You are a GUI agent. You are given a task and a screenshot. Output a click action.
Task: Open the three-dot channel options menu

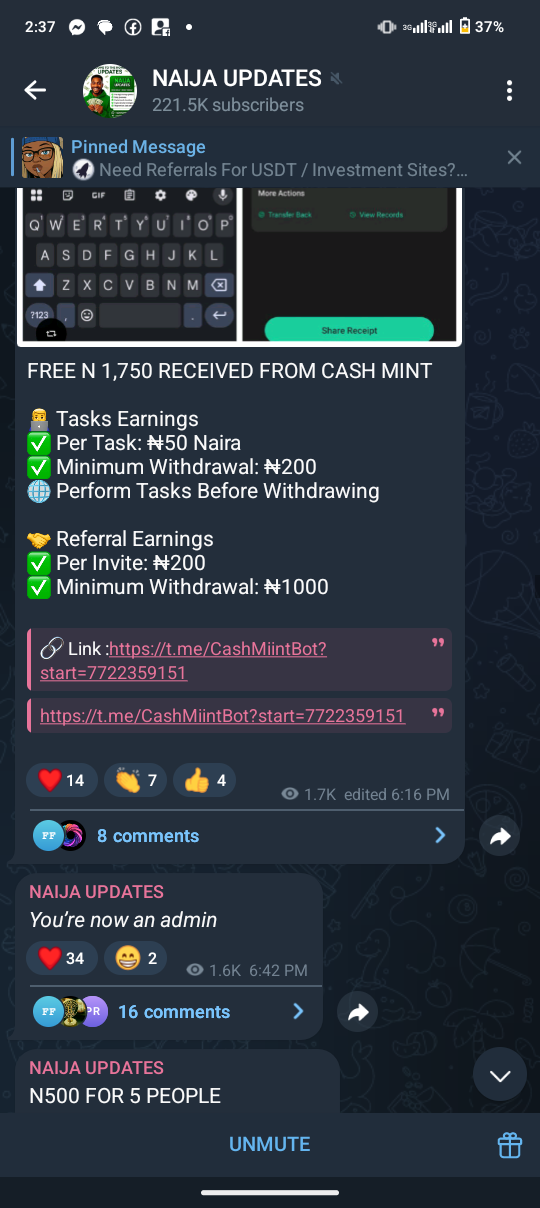pos(509,91)
